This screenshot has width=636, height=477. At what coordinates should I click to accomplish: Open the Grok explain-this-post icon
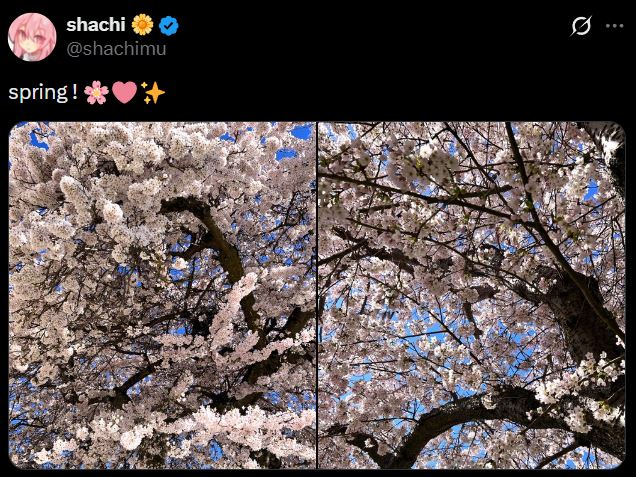coord(581,26)
